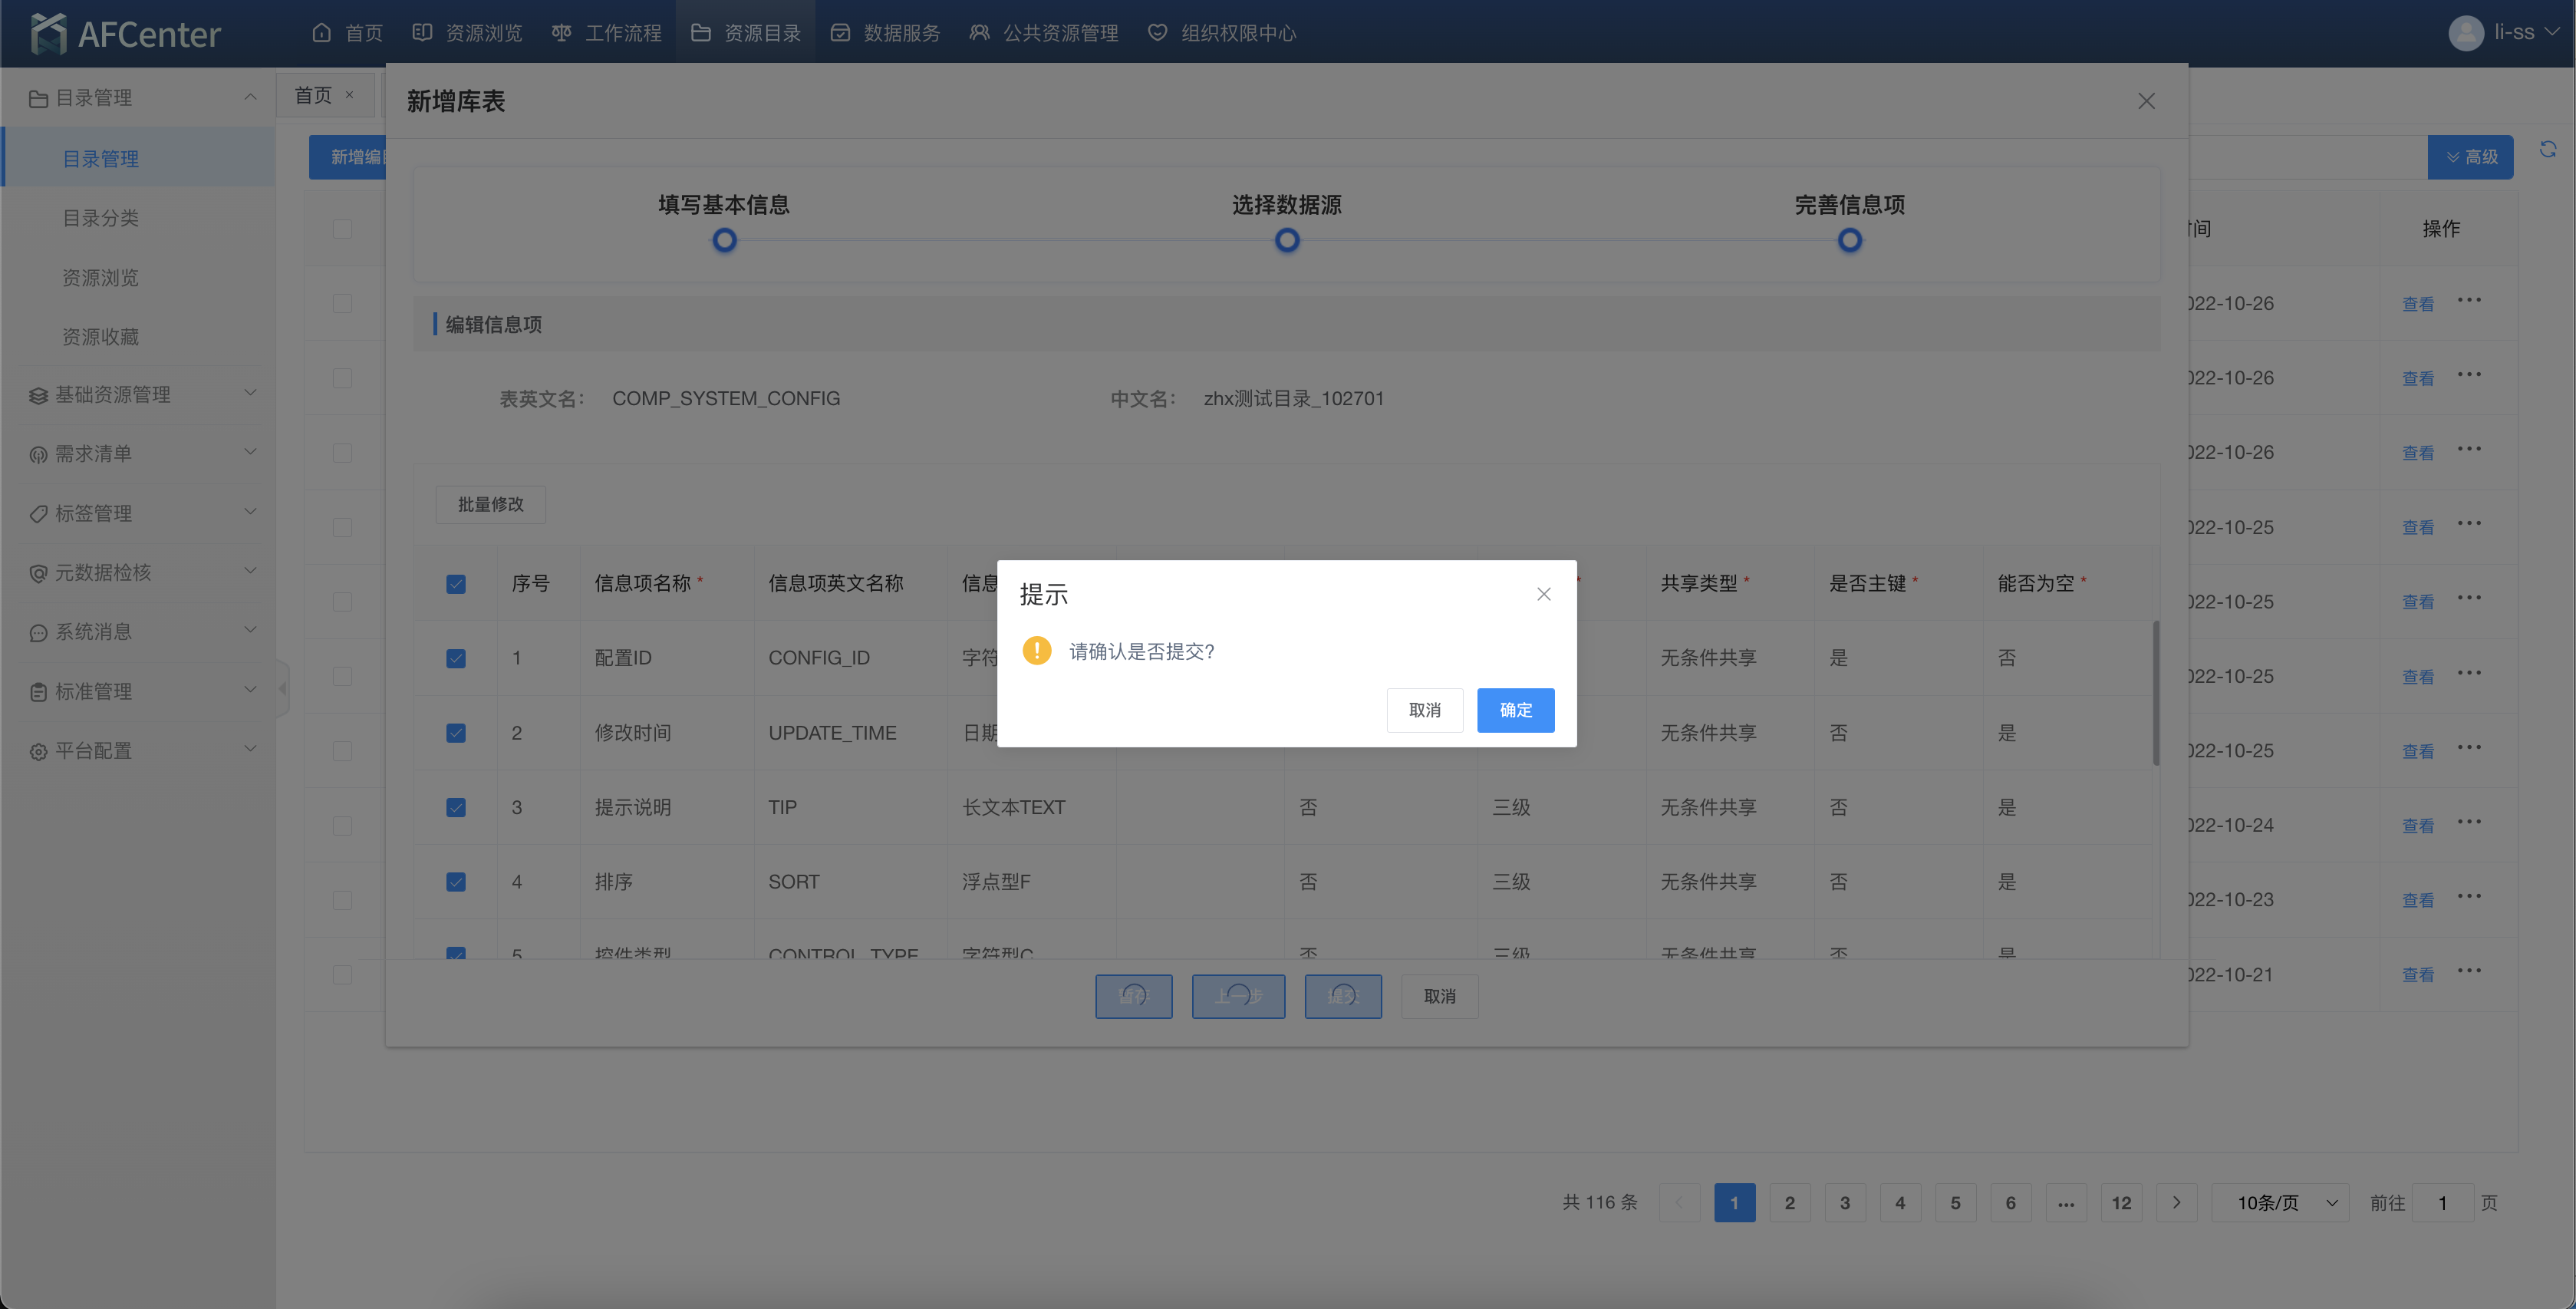Click 查看 for the 2022-10-24 row
Viewport: 2576px width, 1309px height.
pos(2418,826)
